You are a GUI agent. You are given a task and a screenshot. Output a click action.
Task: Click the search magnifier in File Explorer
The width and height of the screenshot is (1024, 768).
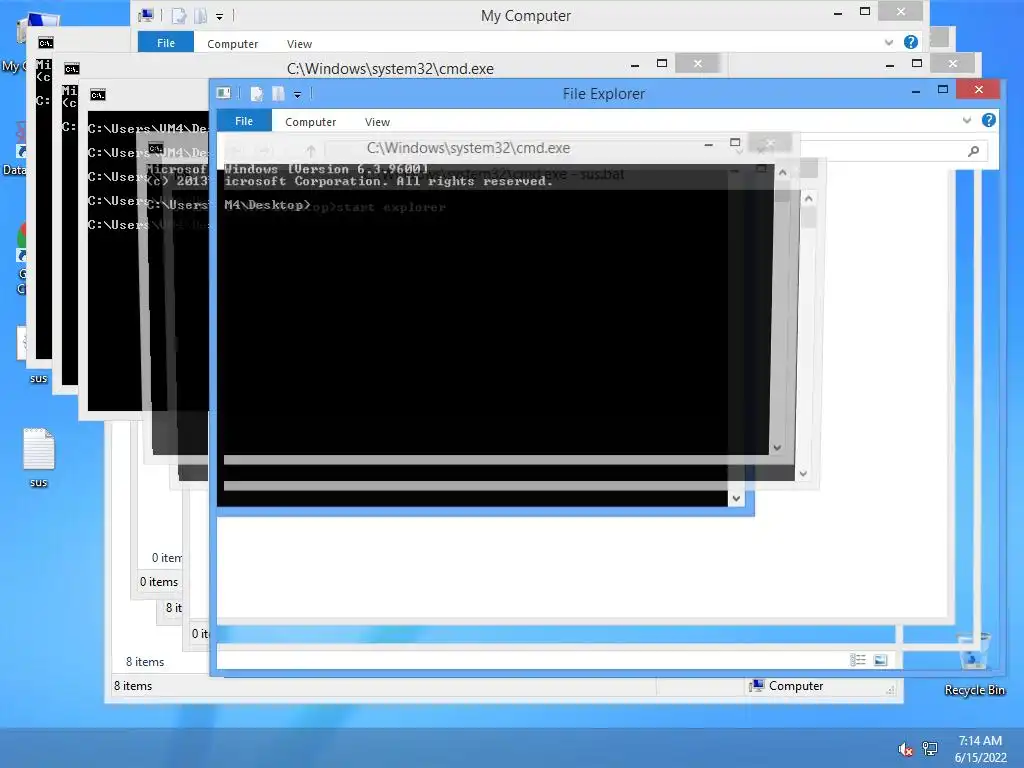tap(973, 151)
